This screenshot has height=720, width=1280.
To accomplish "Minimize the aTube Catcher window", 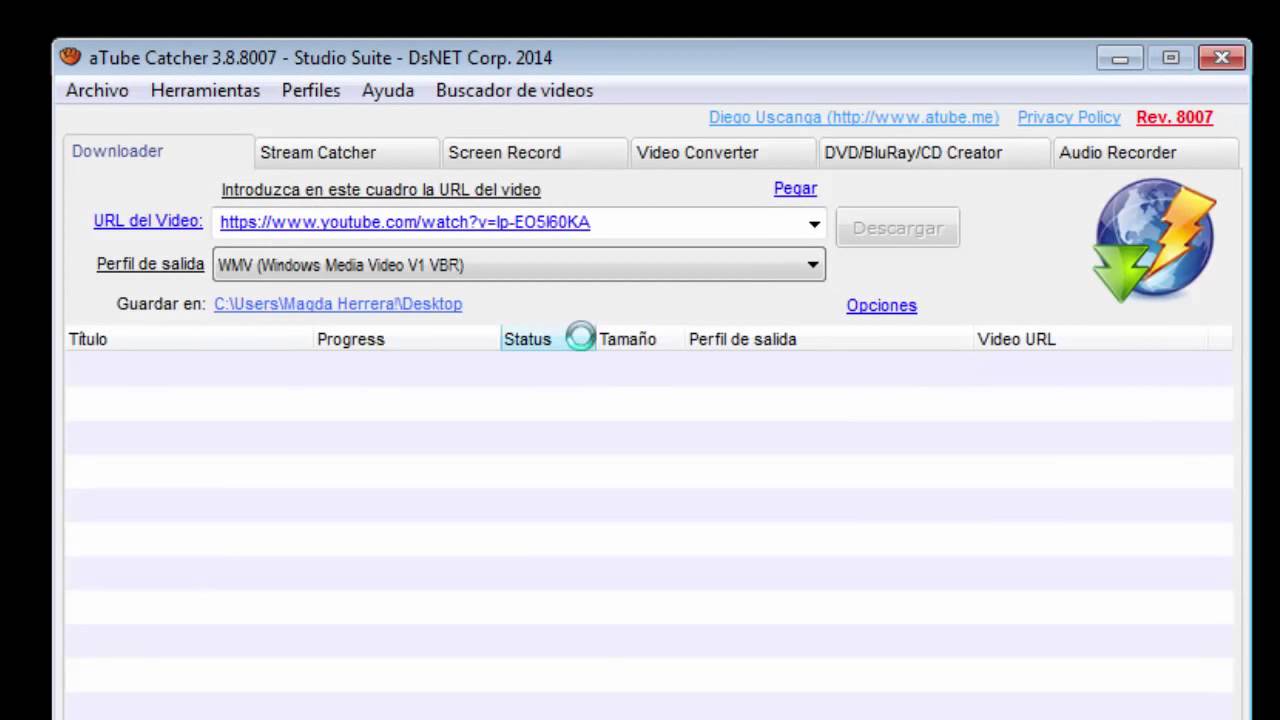I will (1120, 58).
